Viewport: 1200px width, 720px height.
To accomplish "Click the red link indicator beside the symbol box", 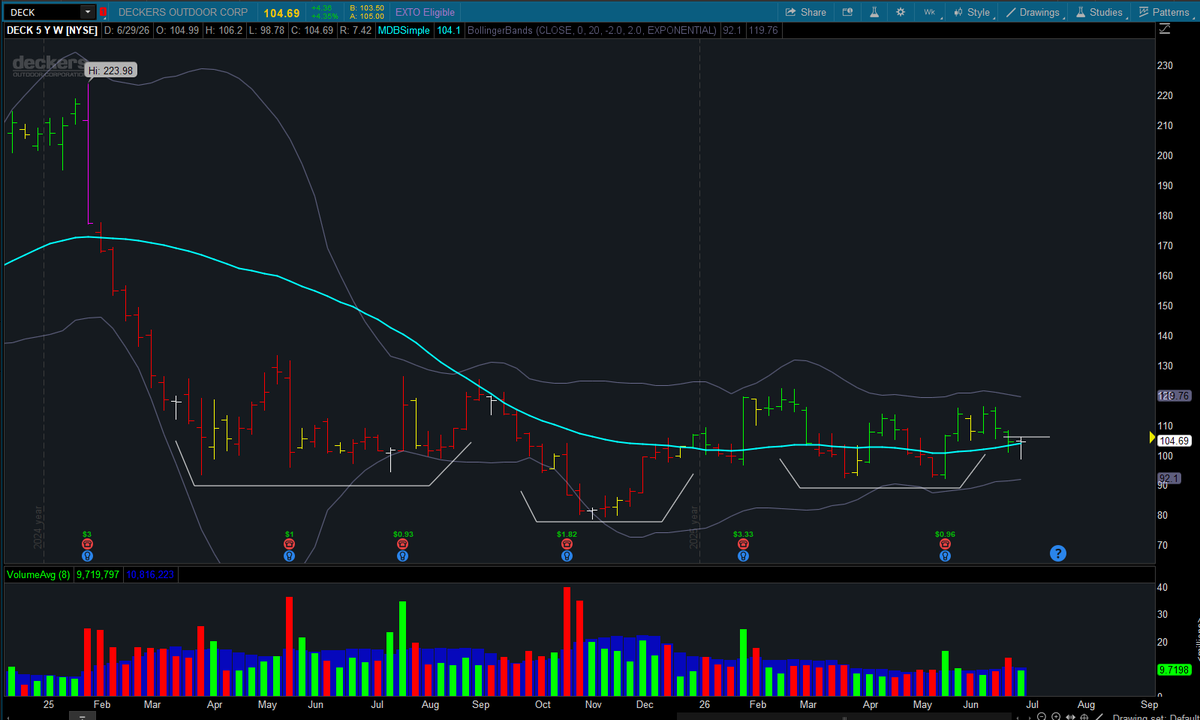I will tap(102, 12).
